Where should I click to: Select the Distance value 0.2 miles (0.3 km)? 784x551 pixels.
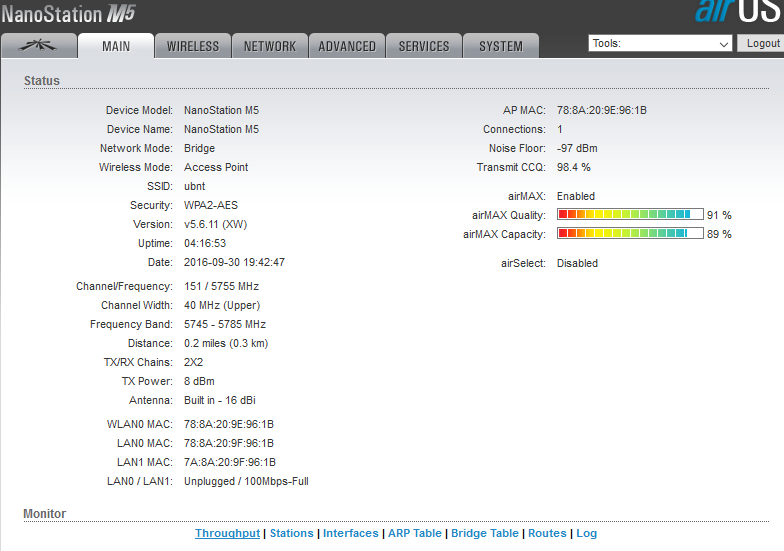(226, 343)
